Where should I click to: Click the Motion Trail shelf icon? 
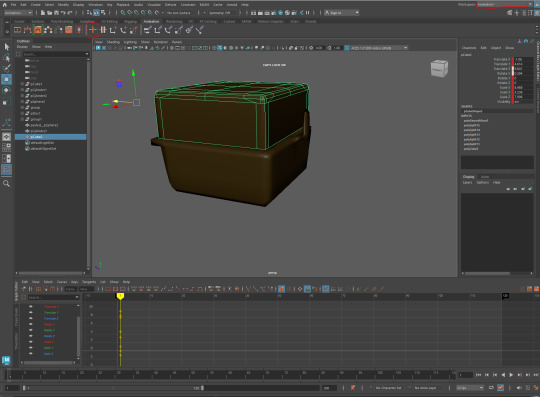tap(27, 30)
